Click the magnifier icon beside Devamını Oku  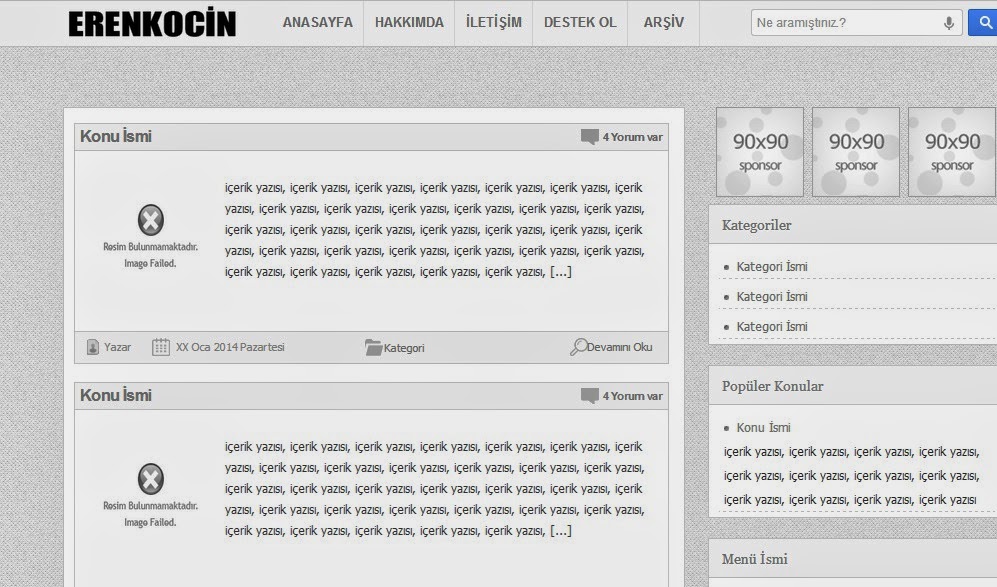[x=578, y=347]
